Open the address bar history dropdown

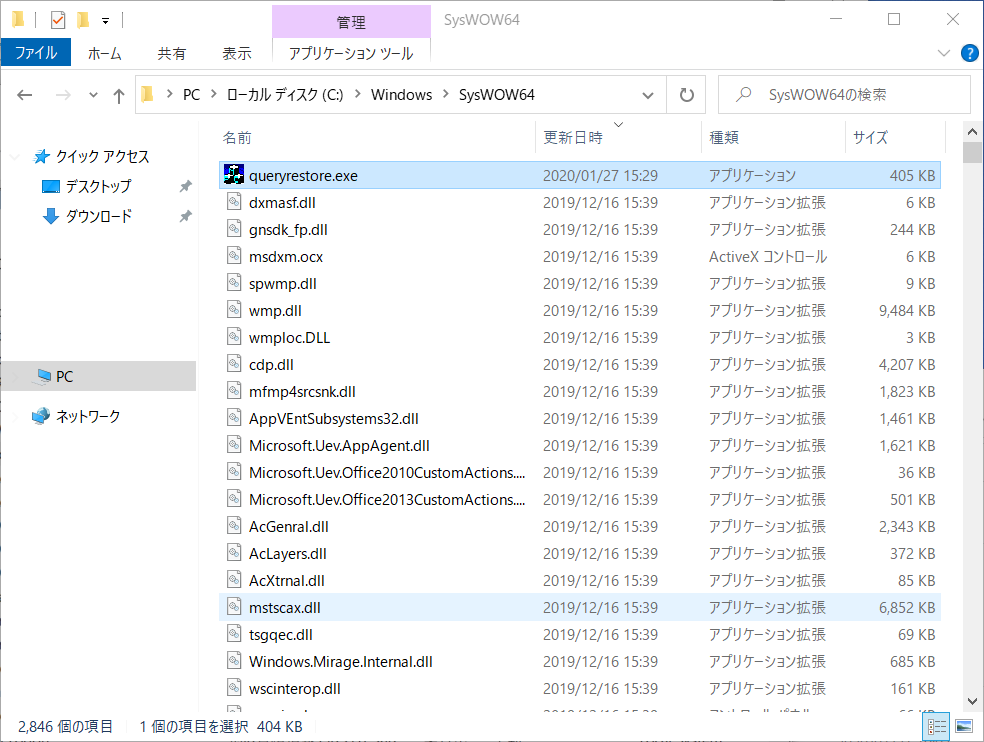click(x=648, y=95)
